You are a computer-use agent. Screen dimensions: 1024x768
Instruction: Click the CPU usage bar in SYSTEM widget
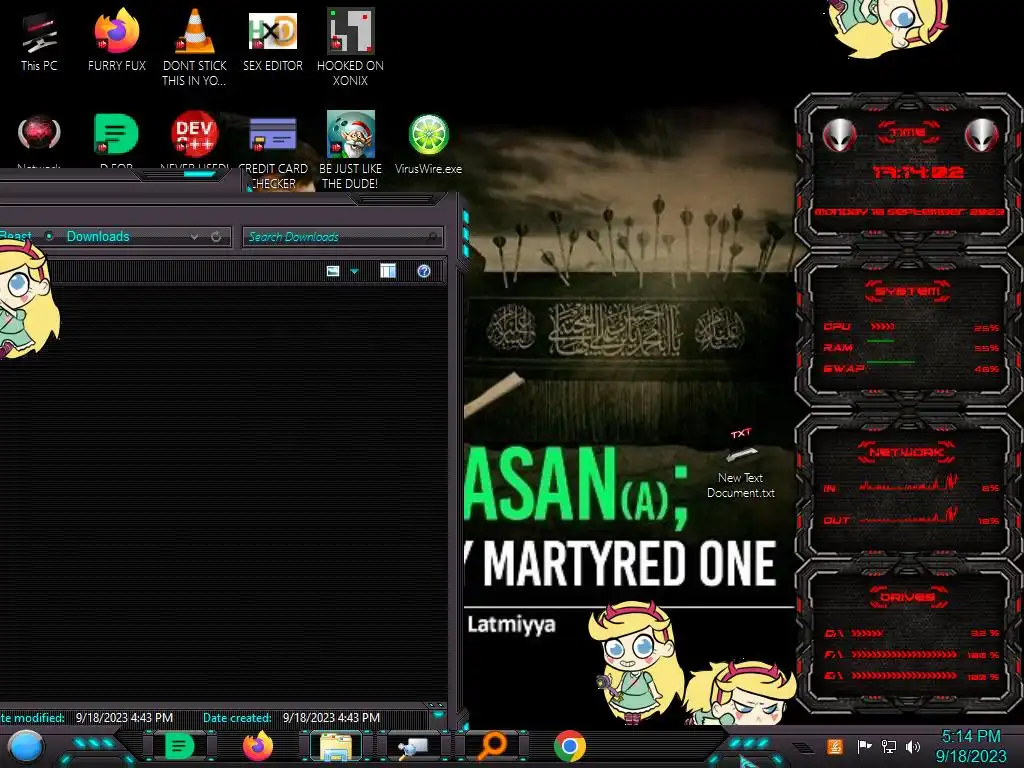tap(883, 327)
